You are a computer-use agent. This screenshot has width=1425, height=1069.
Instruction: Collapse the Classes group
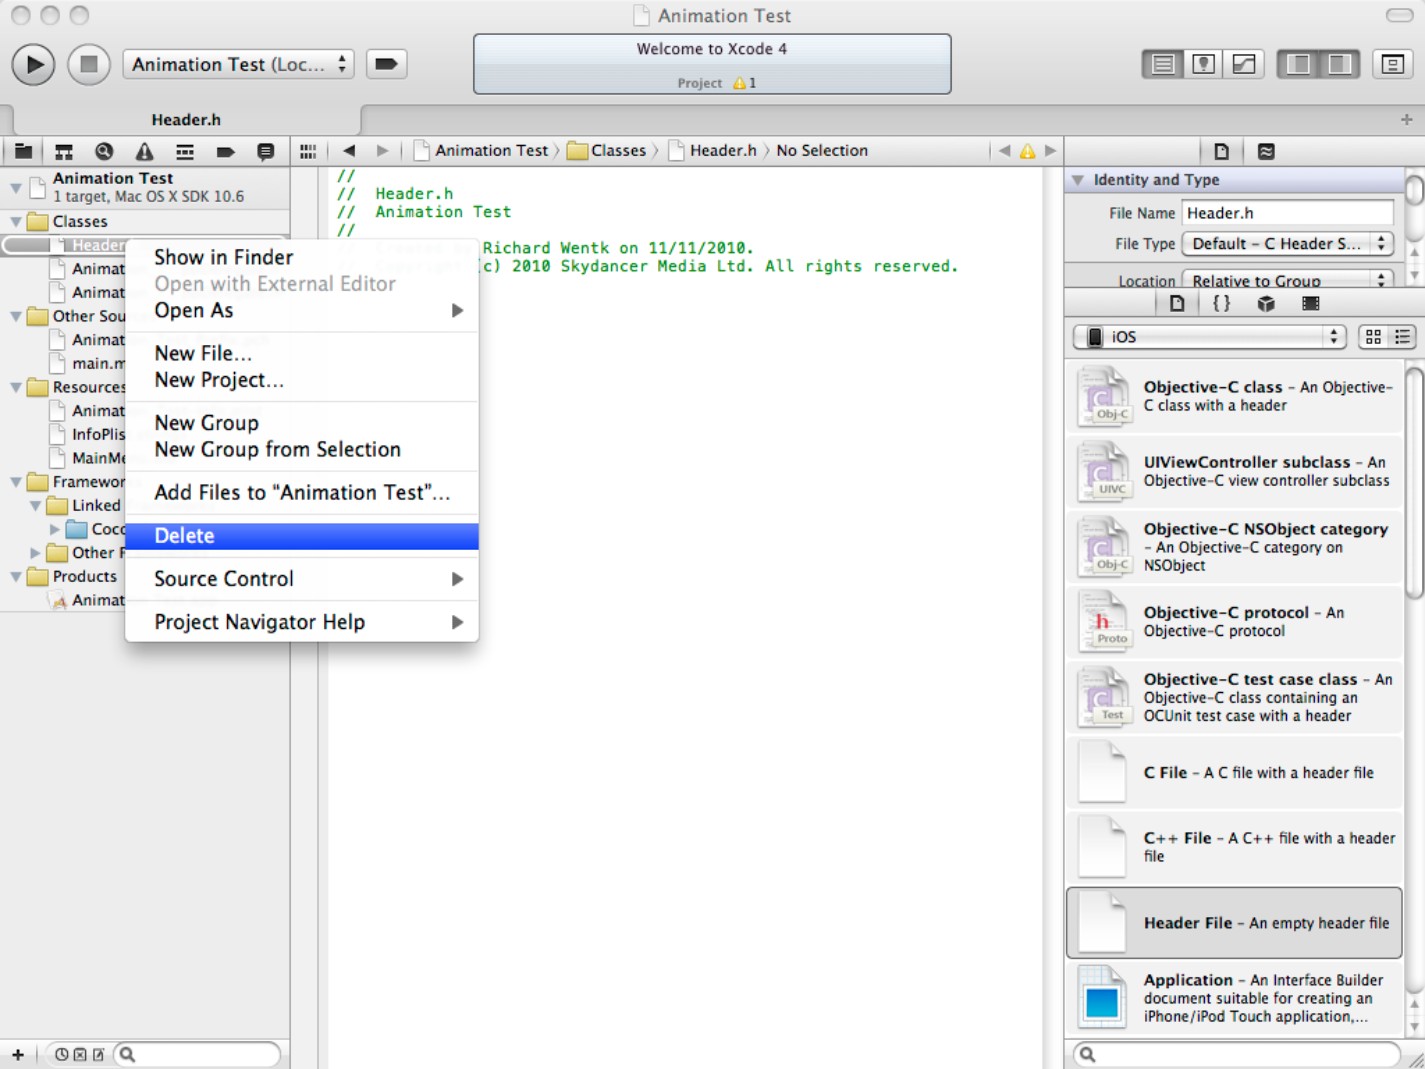point(16,222)
